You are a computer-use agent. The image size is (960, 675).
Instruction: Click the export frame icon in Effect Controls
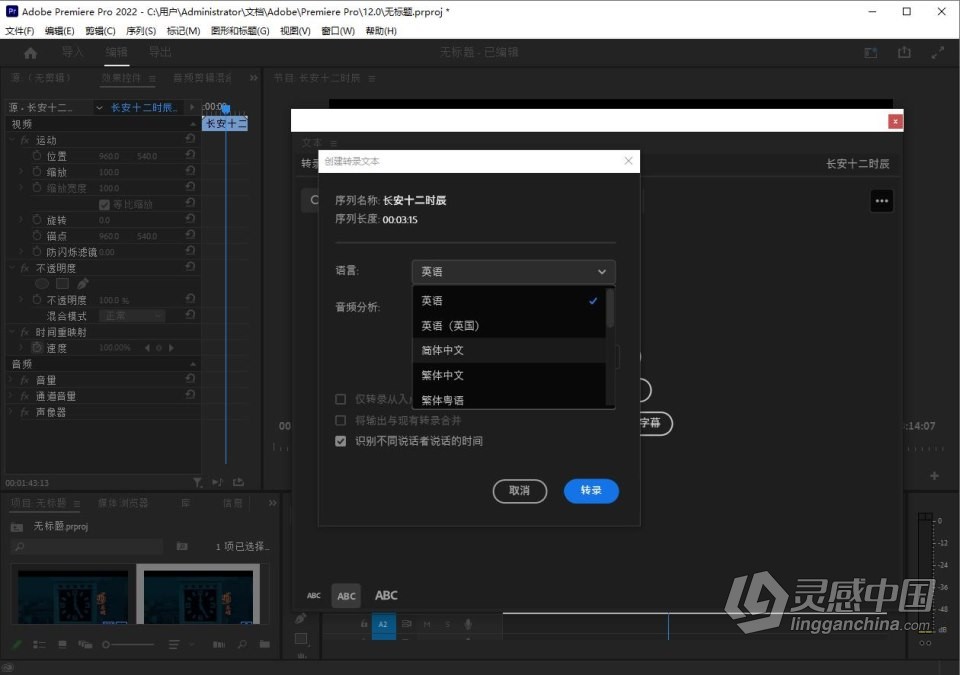[x=238, y=483]
